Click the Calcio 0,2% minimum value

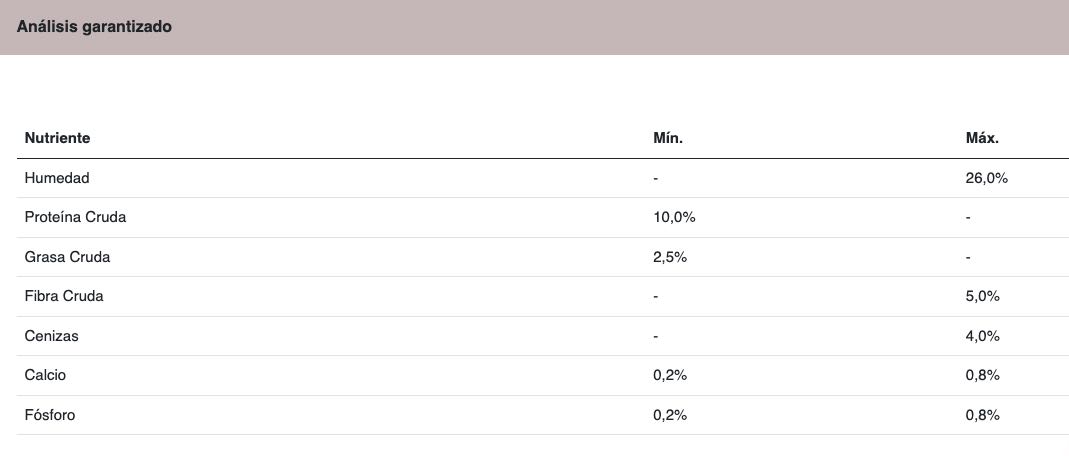pyautogui.click(x=670, y=376)
